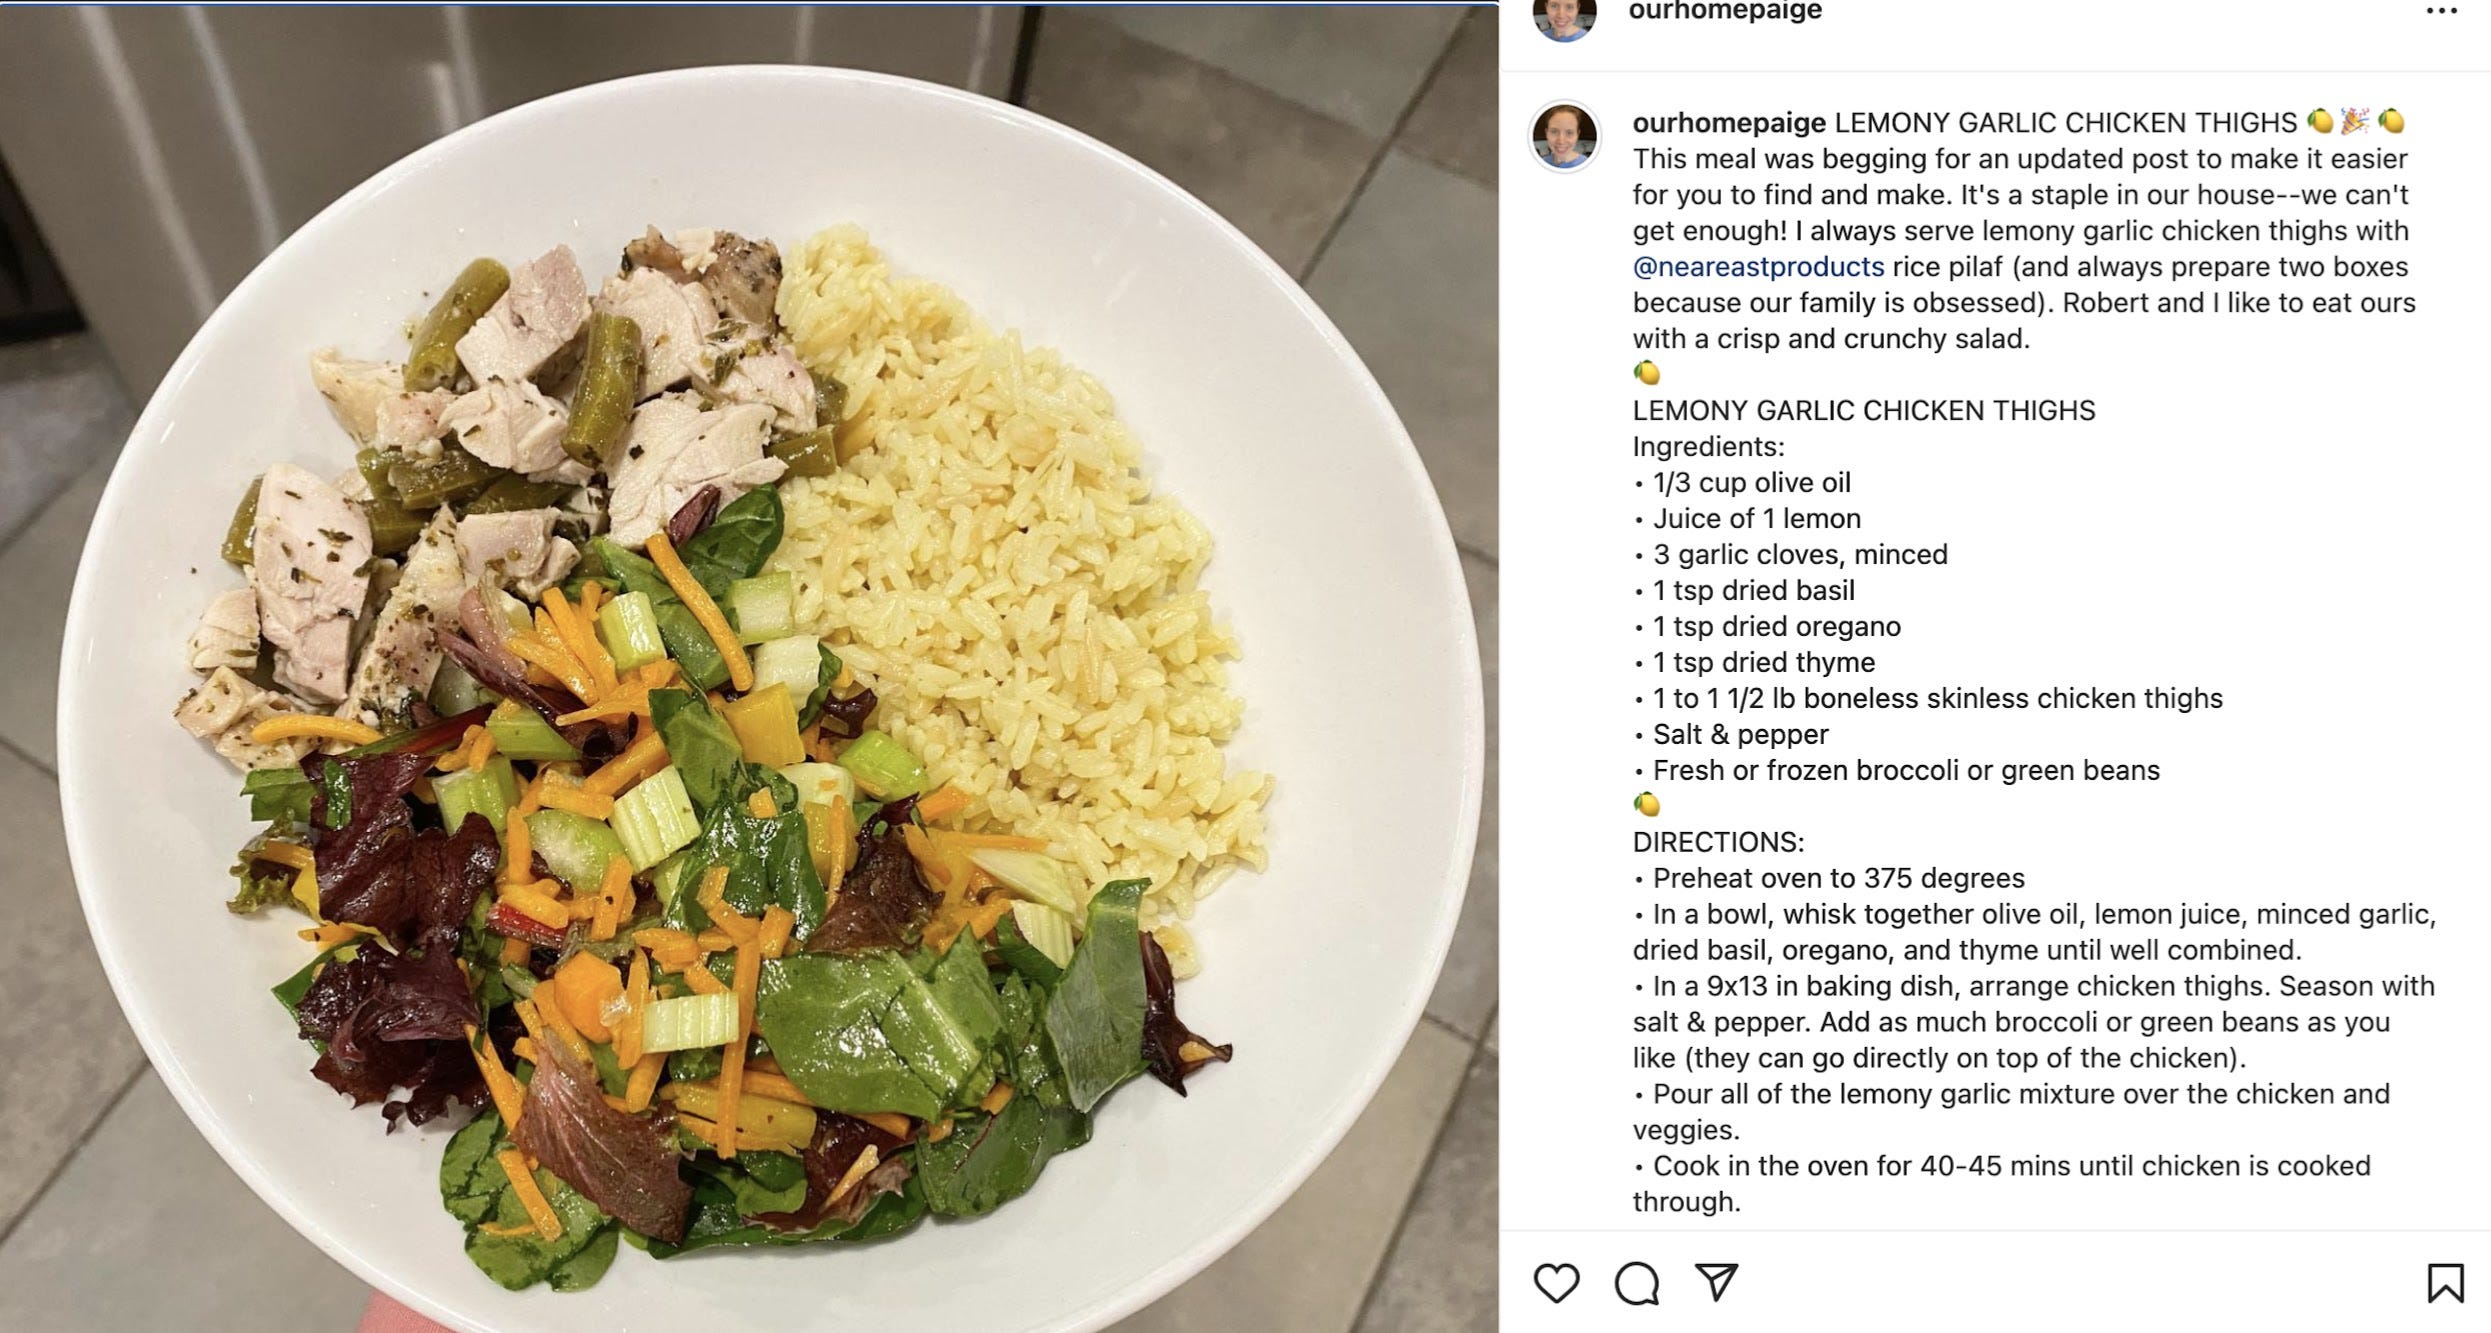This screenshot has height=1333, width=2491.
Task: Click the last lemon emoji after the title
Action: [x=2391, y=122]
